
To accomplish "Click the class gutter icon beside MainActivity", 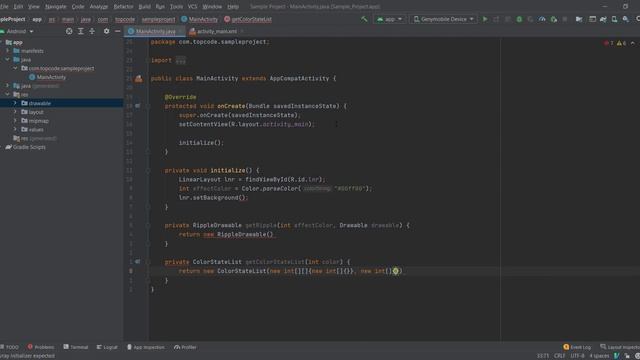I will pyautogui.click(x=139, y=78).
